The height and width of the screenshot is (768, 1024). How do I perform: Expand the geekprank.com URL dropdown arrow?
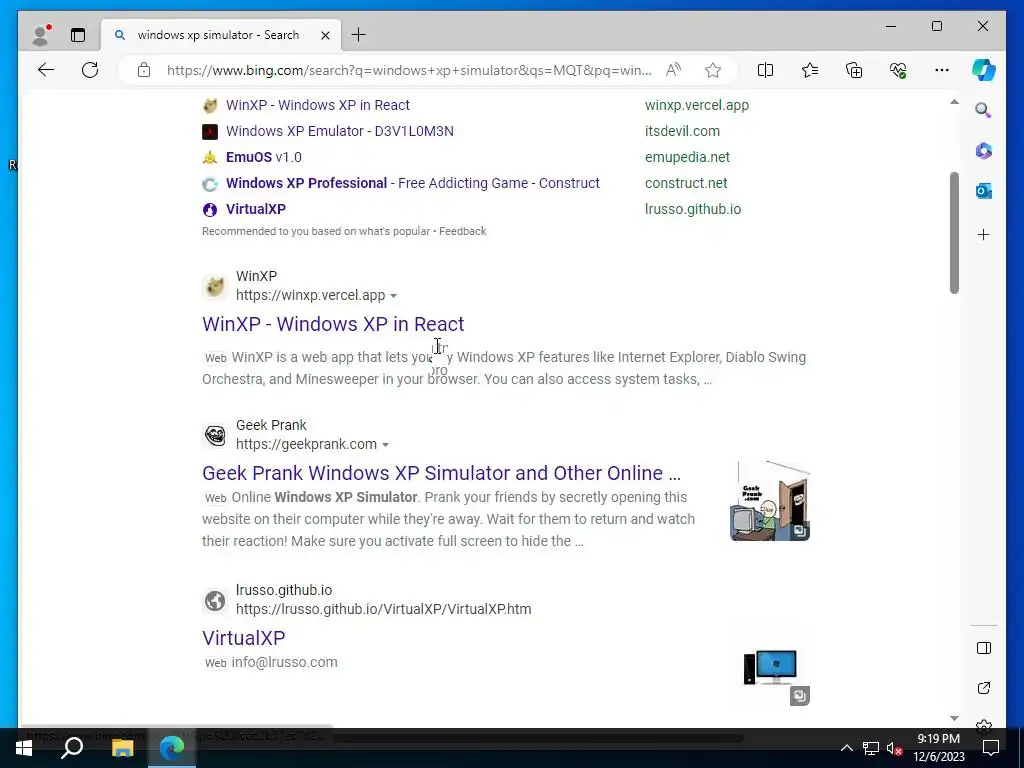tap(385, 445)
